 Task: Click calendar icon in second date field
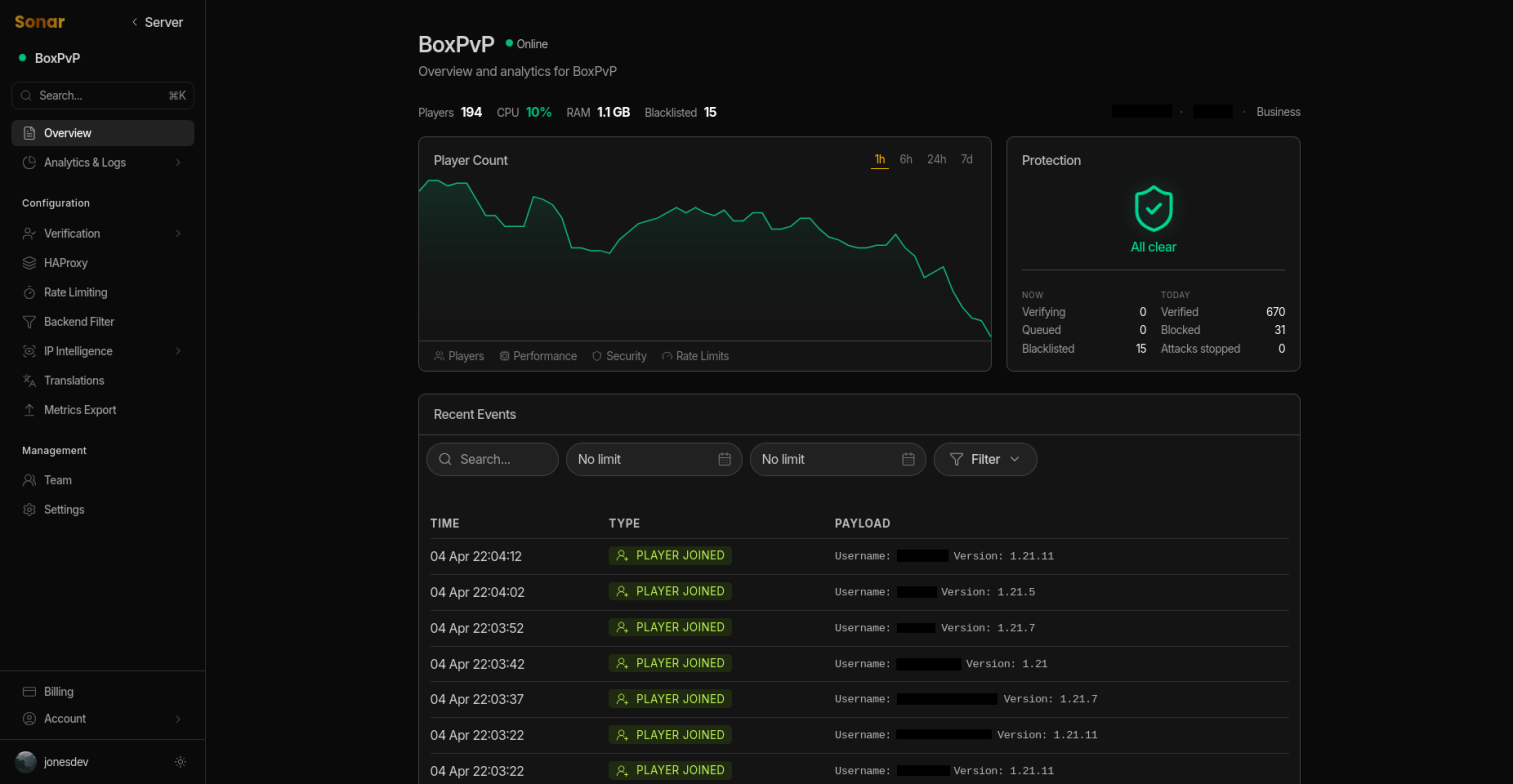[x=909, y=459]
